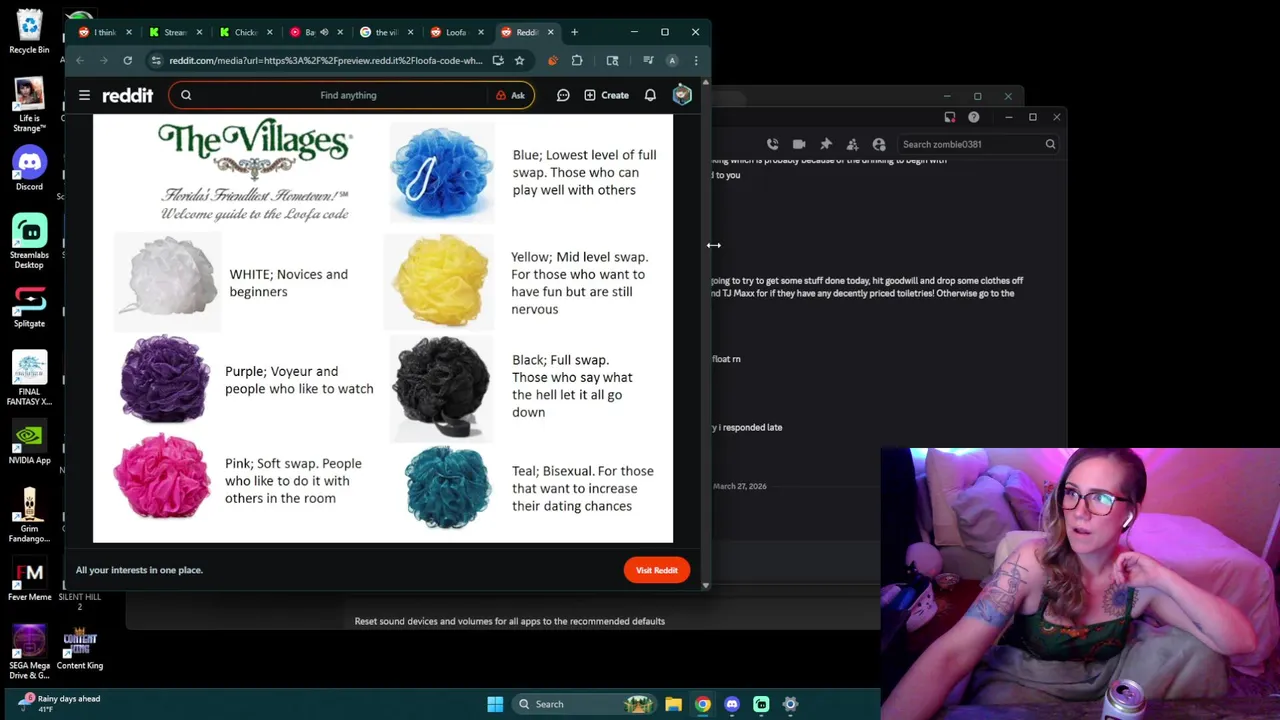Open Chrome three-dot menu
Viewport: 1280px width, 720px height.
(x=696, y=60)
